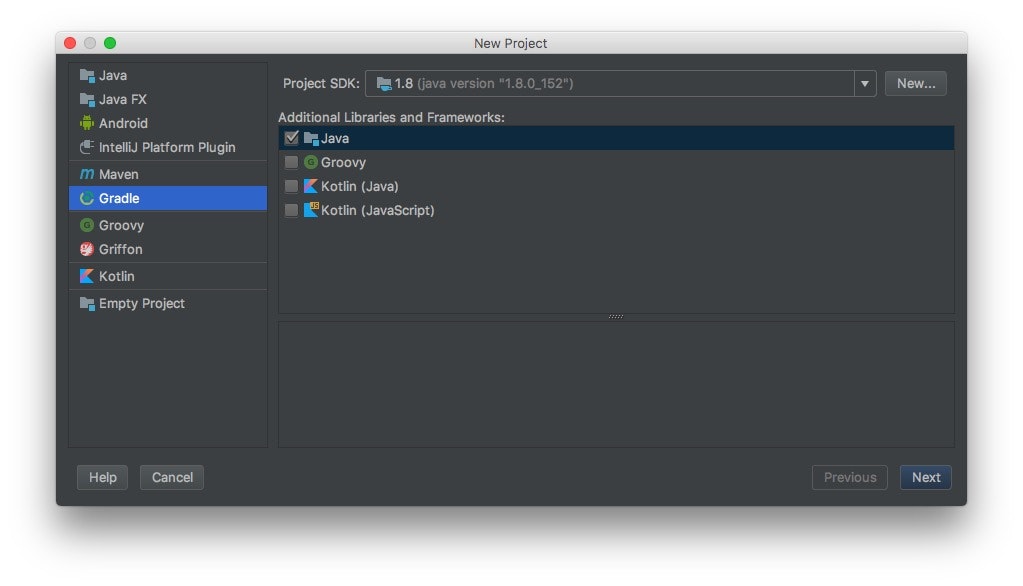
Task: Click the Kotlin icon in sidebar
Action: [x=87, y=276]
